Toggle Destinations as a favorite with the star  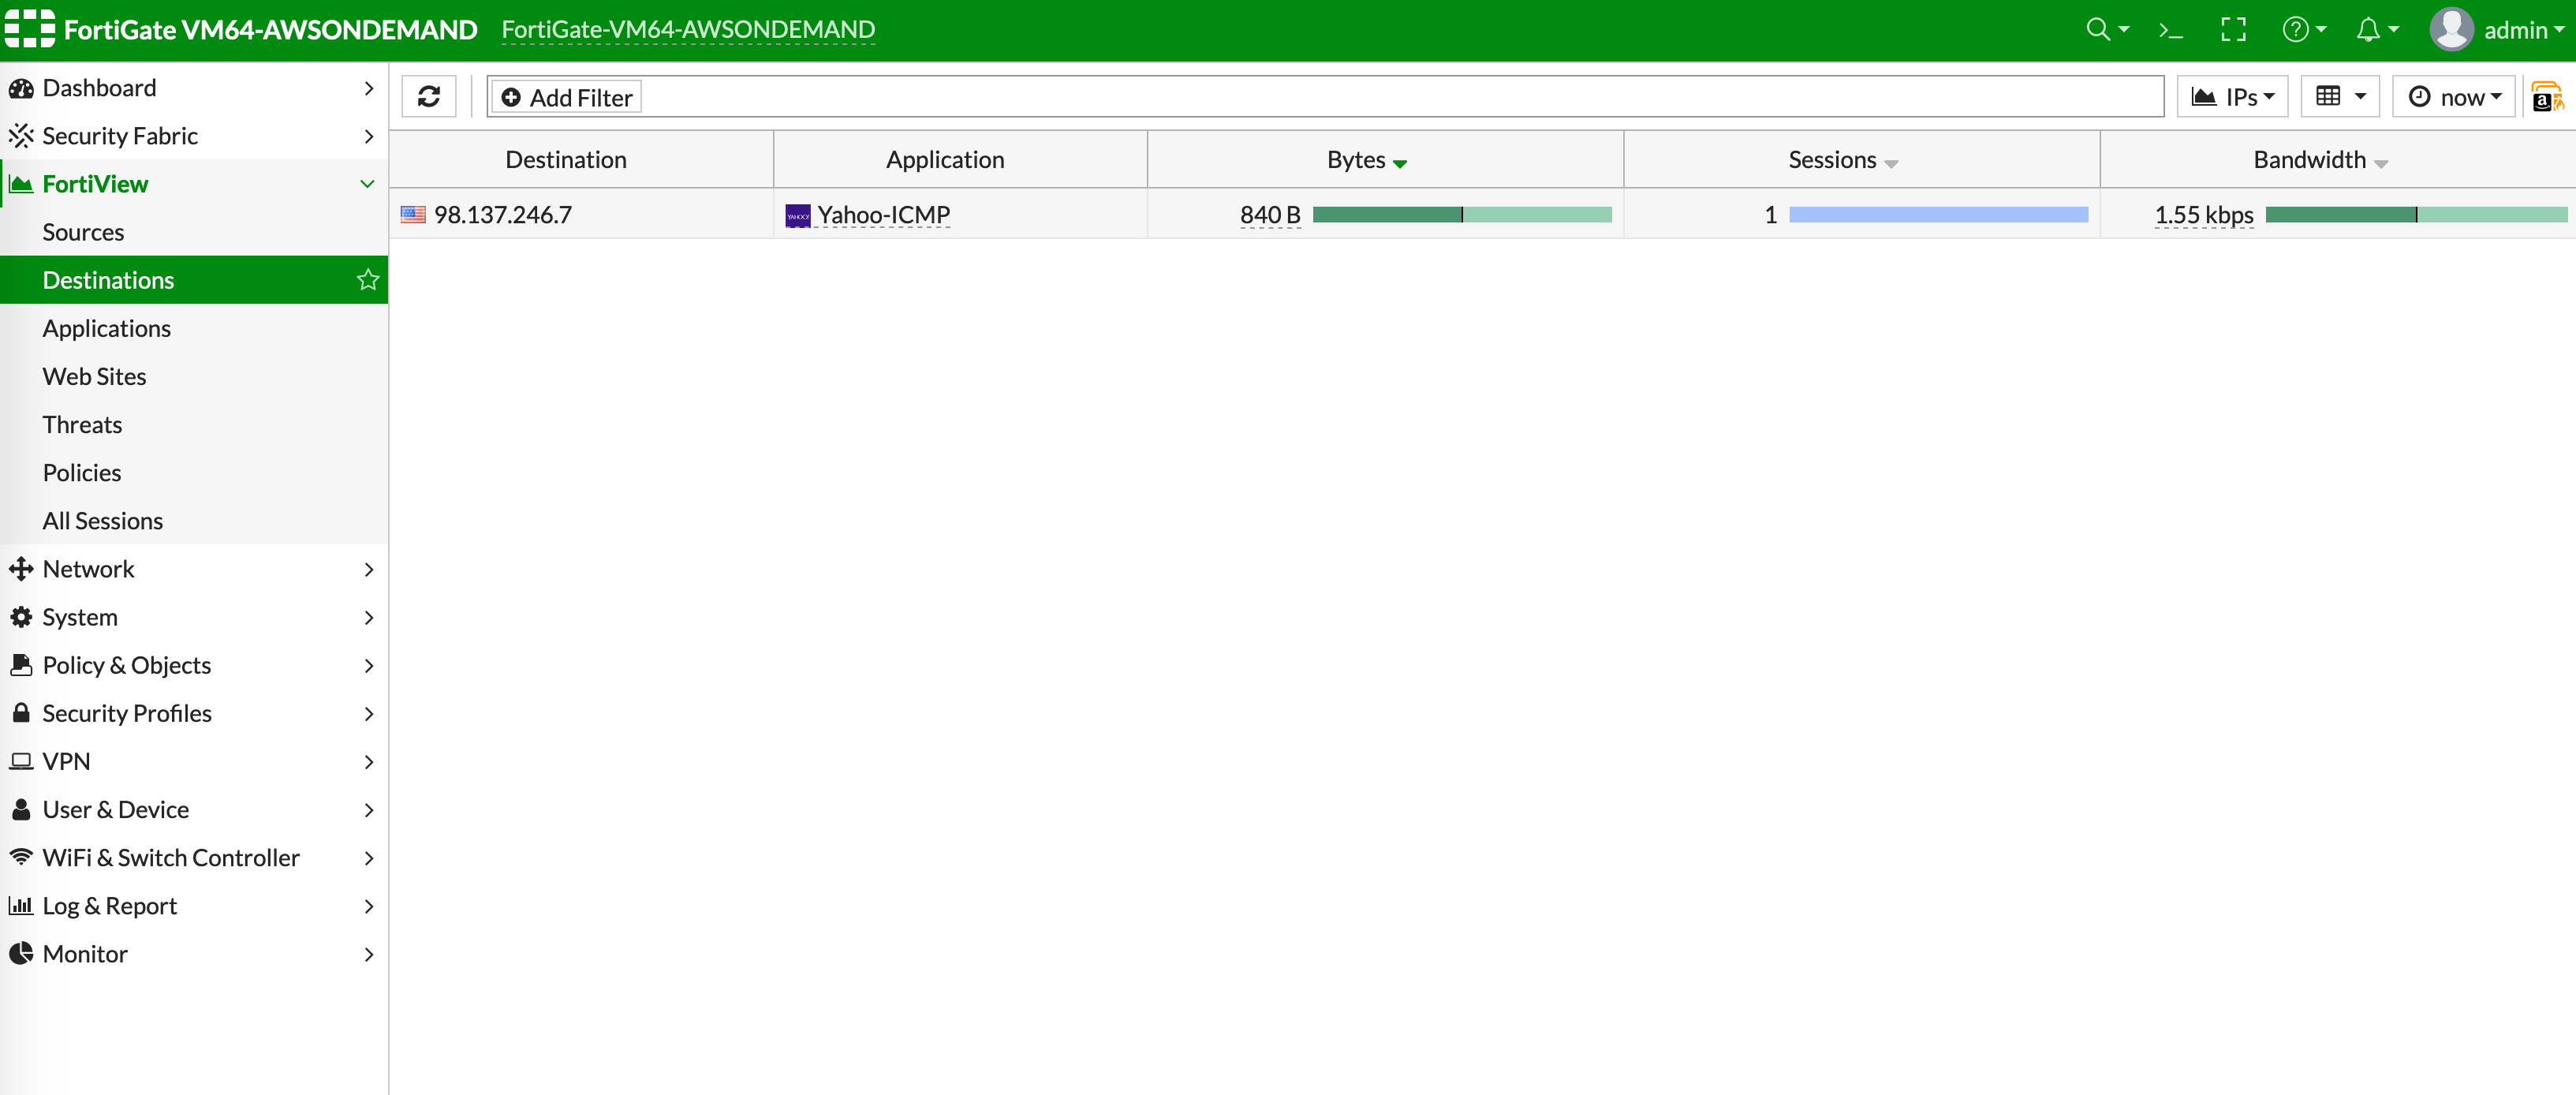click(x=367, y=279)
